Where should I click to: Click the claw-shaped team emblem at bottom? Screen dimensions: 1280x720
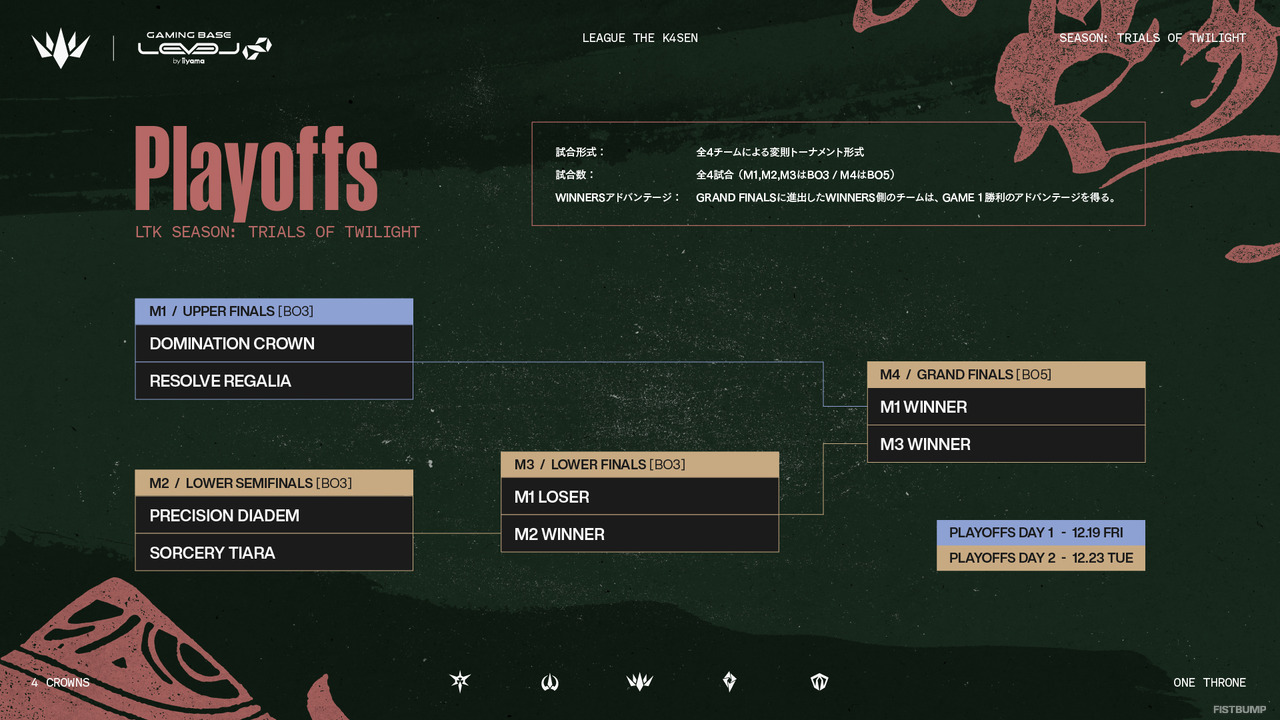click(549, 682)
